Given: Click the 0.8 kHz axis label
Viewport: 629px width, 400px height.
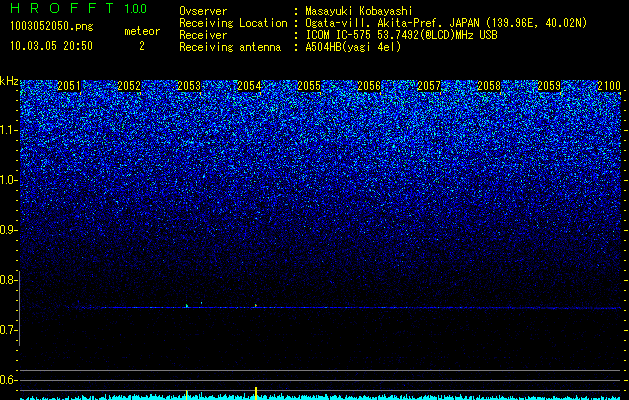Looking at the screenshot, I should tap(9, 280).
